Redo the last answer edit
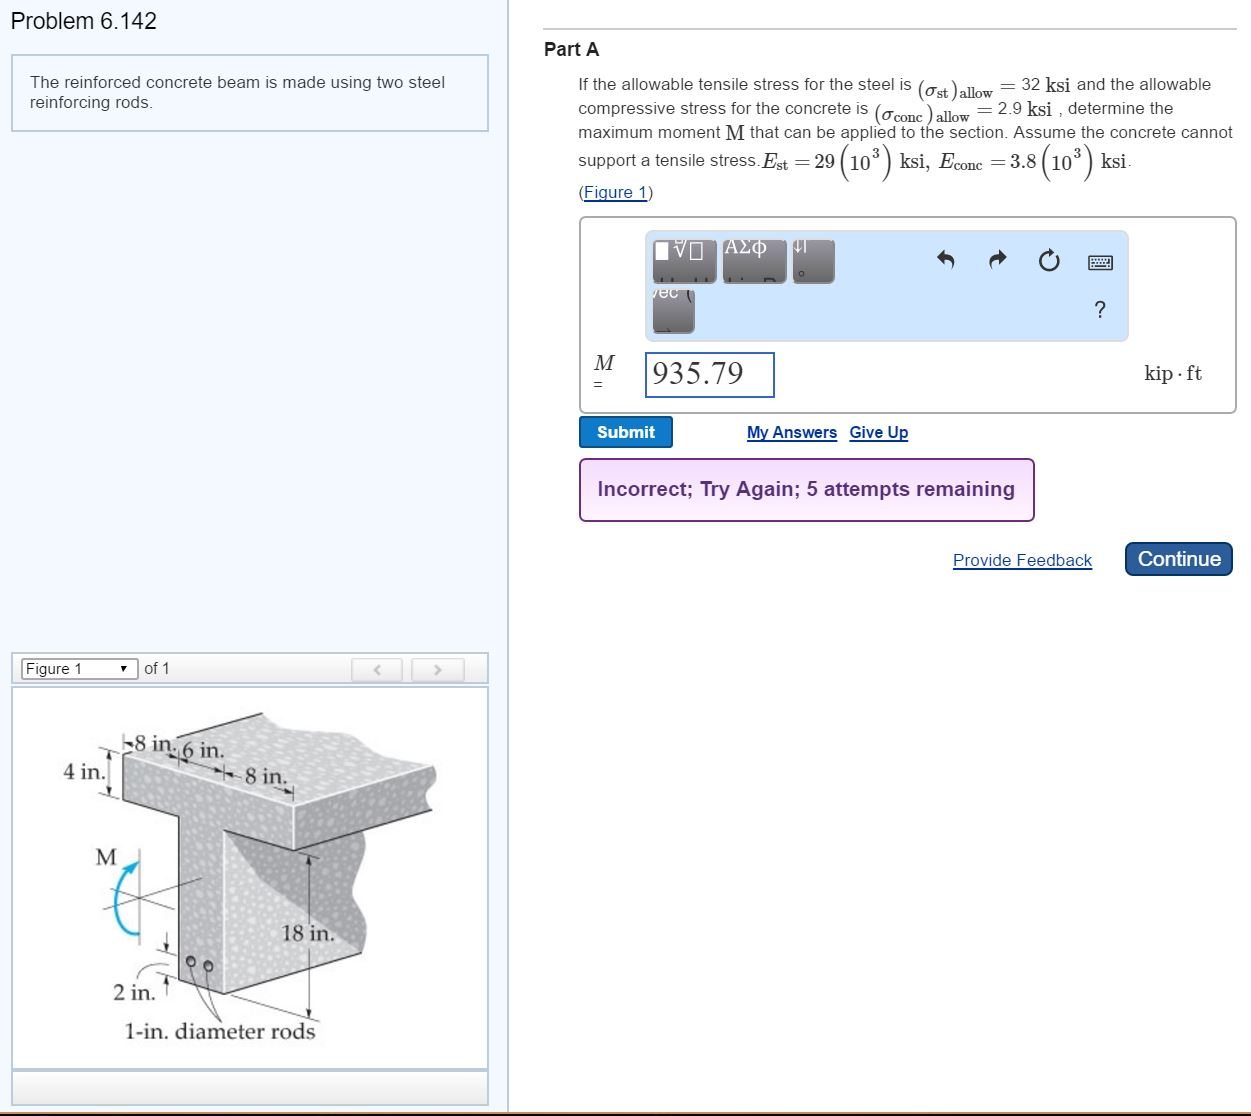This screenshot has width=1251, height=1116. 996,259
